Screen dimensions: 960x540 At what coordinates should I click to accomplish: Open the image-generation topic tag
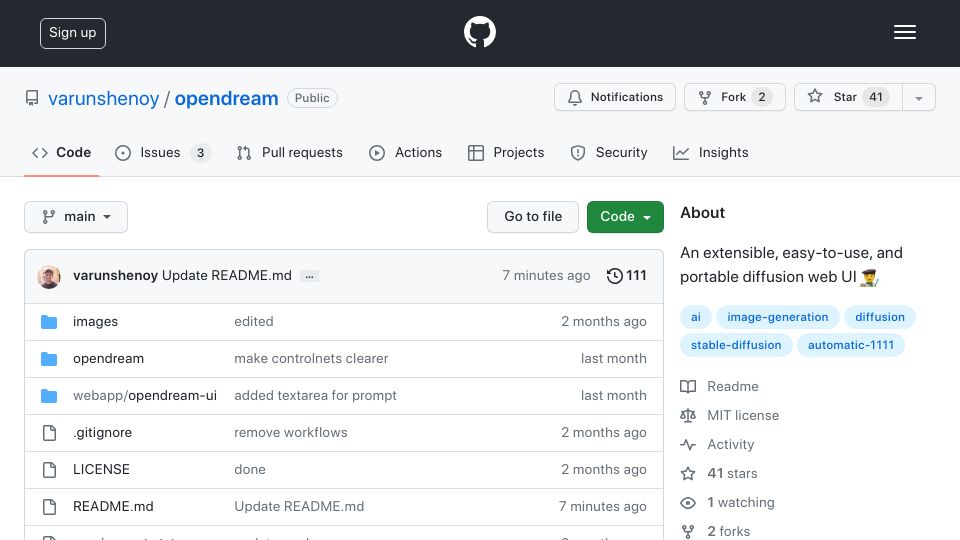(778, 317)
